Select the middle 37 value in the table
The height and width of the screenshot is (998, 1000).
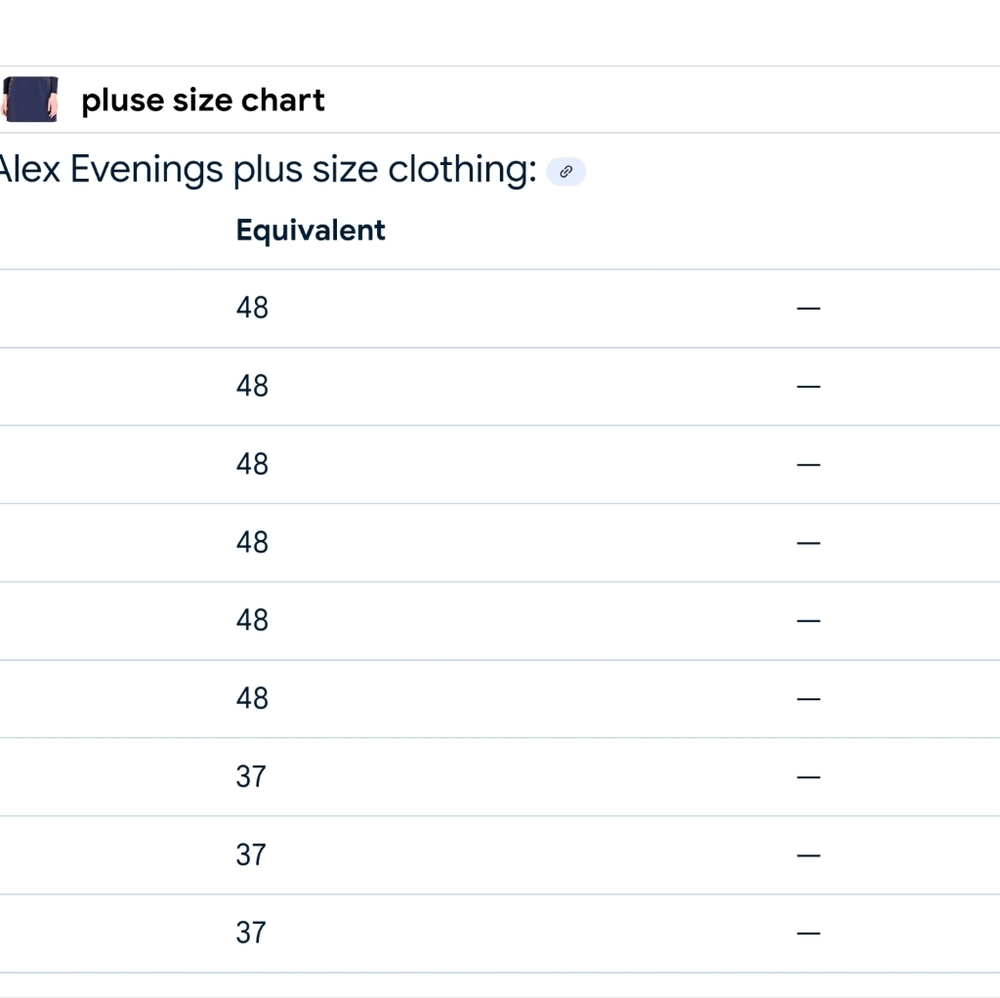251,855
